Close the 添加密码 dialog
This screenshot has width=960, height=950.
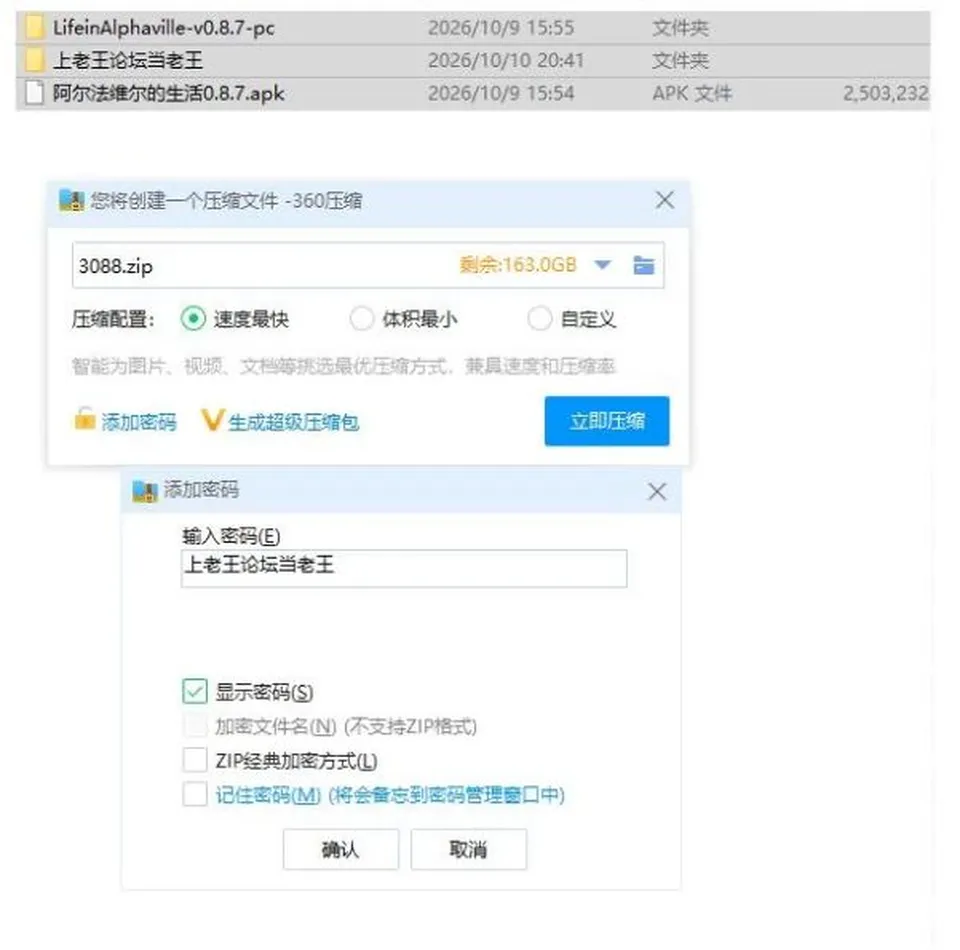(657, 492)
